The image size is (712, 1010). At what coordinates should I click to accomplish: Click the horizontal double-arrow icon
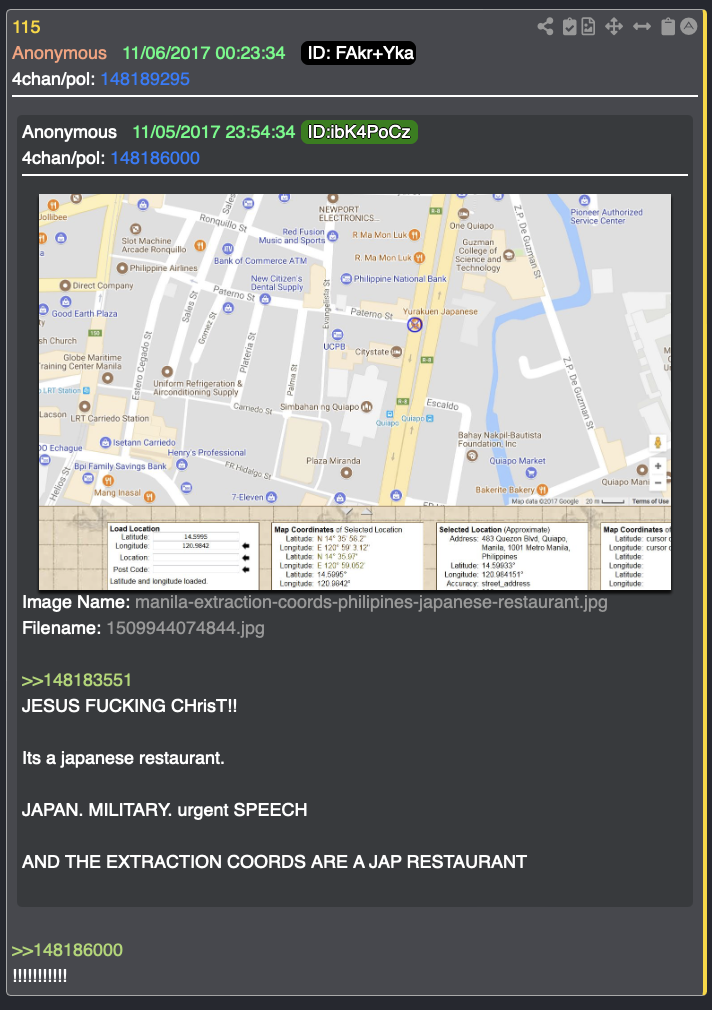point(642,26)
